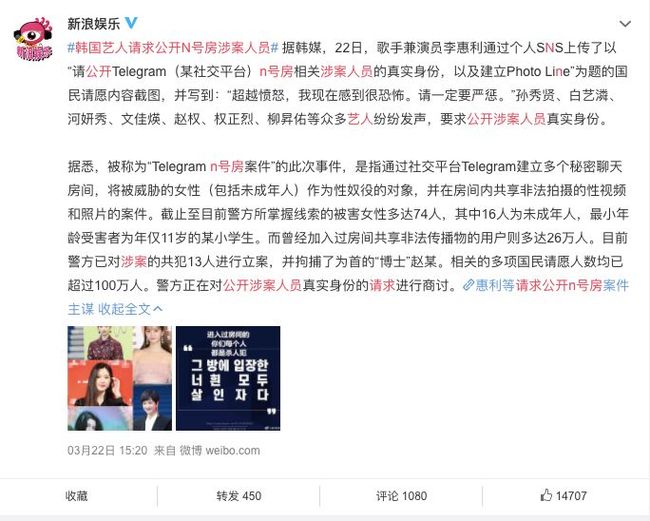650x521 pixels.
Task: Click the 微博 weibo.com source link
Action: (x=220, y=451)
